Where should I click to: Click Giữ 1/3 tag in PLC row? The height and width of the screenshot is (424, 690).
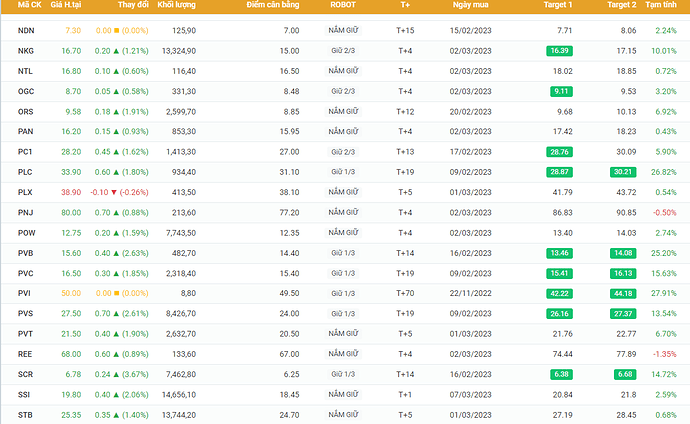tap(343, 172)
